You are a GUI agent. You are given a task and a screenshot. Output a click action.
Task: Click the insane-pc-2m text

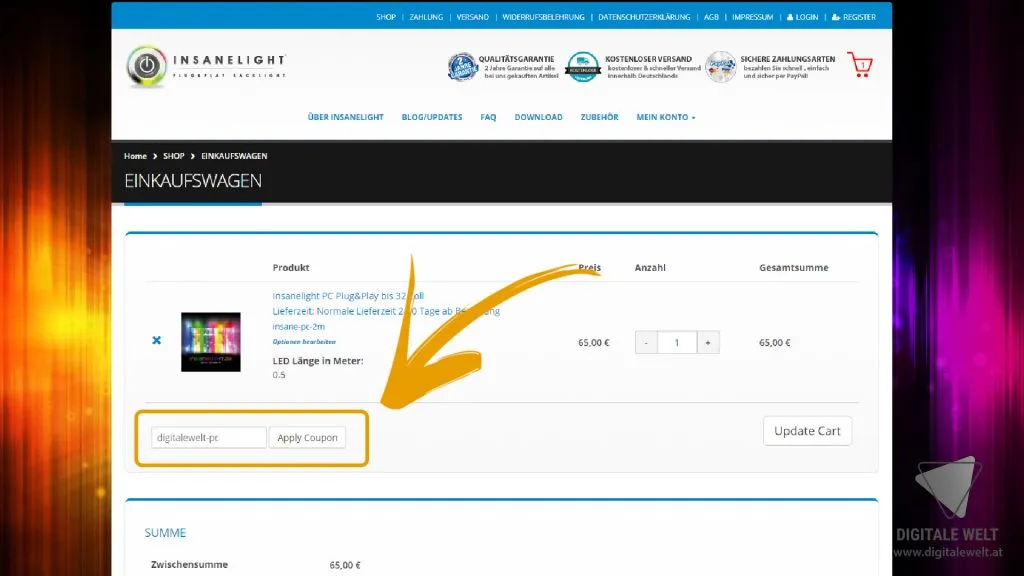(x=298, y=327)
